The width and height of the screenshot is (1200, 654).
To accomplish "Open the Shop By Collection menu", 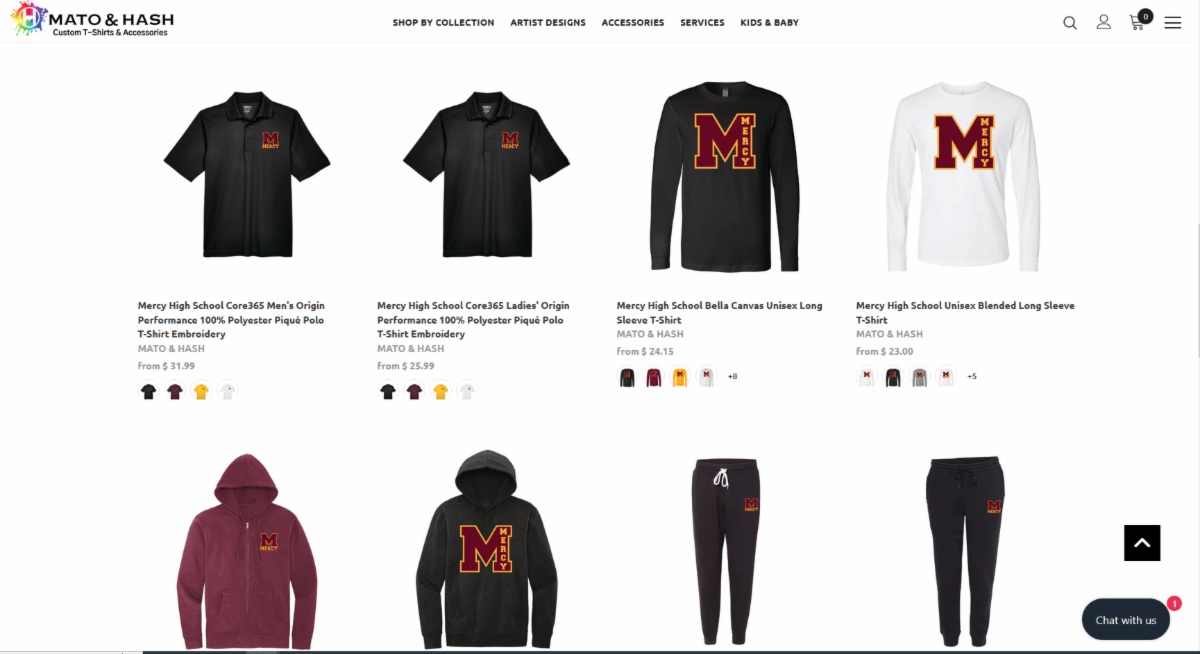I will [443, 22].
